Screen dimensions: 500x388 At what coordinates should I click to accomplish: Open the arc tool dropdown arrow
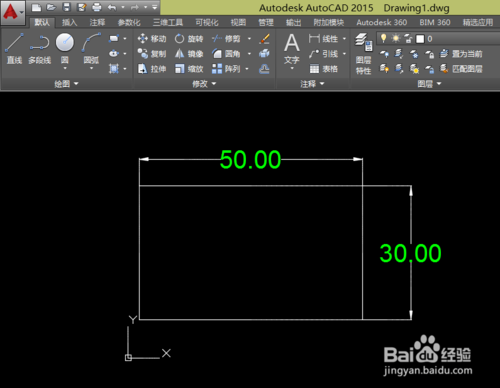(x=92, y=68)
